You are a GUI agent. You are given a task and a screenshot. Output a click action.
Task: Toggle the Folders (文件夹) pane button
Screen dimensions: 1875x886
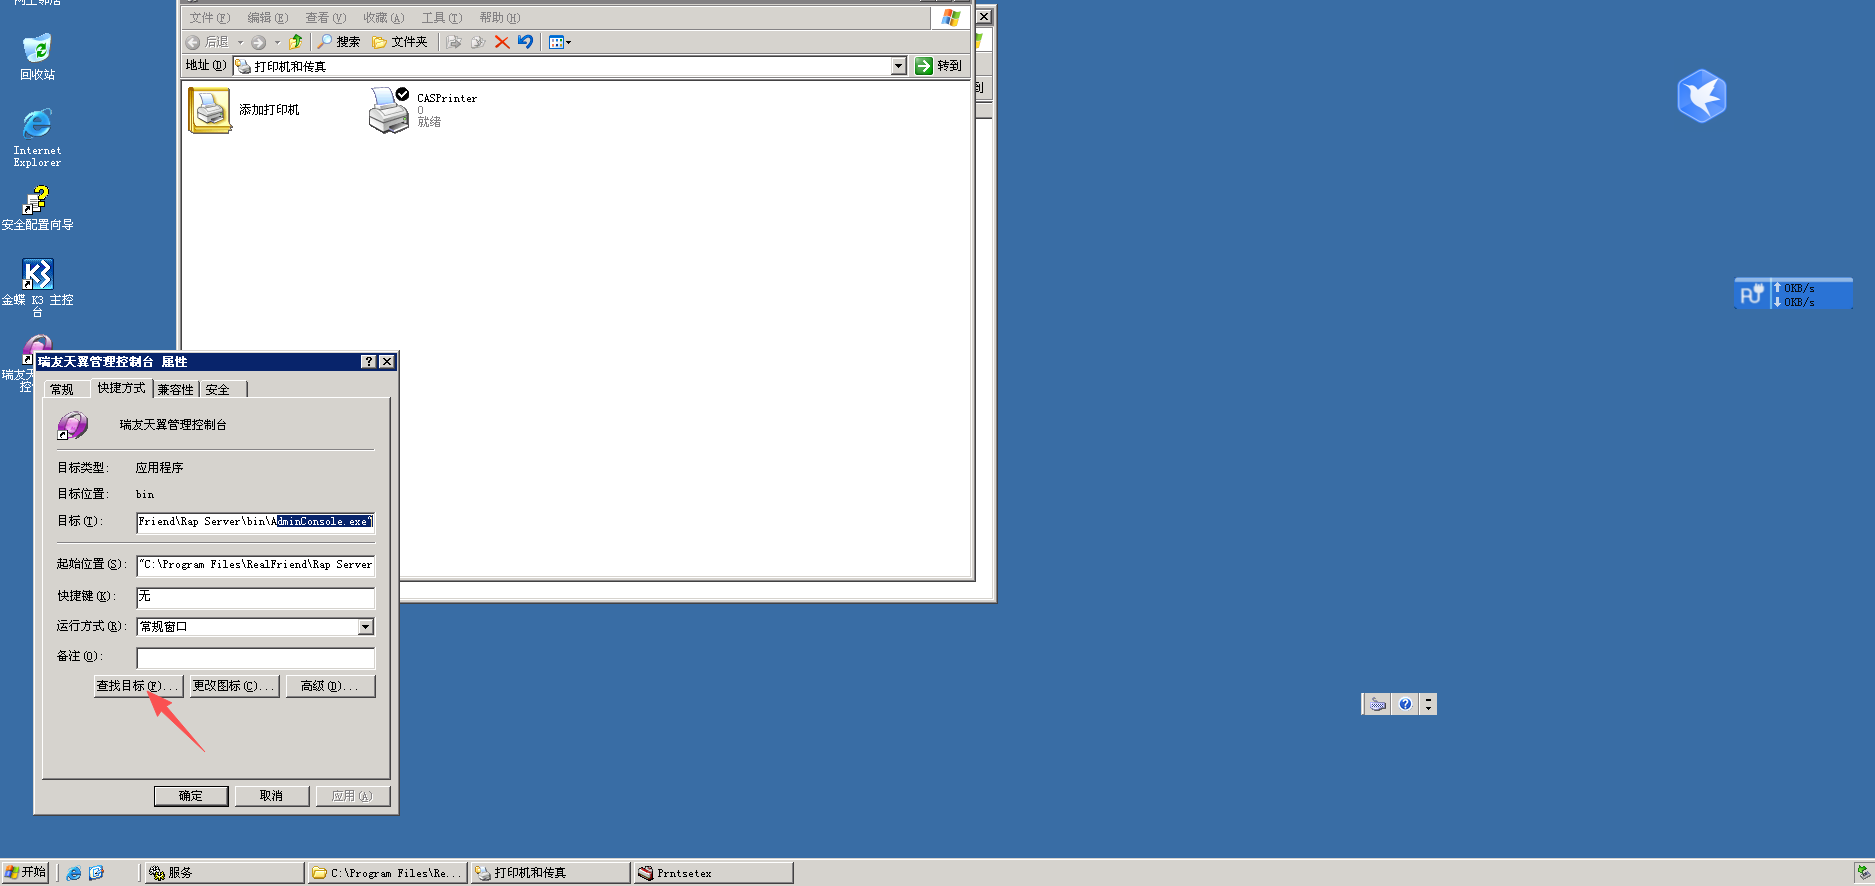click(400, 42)
